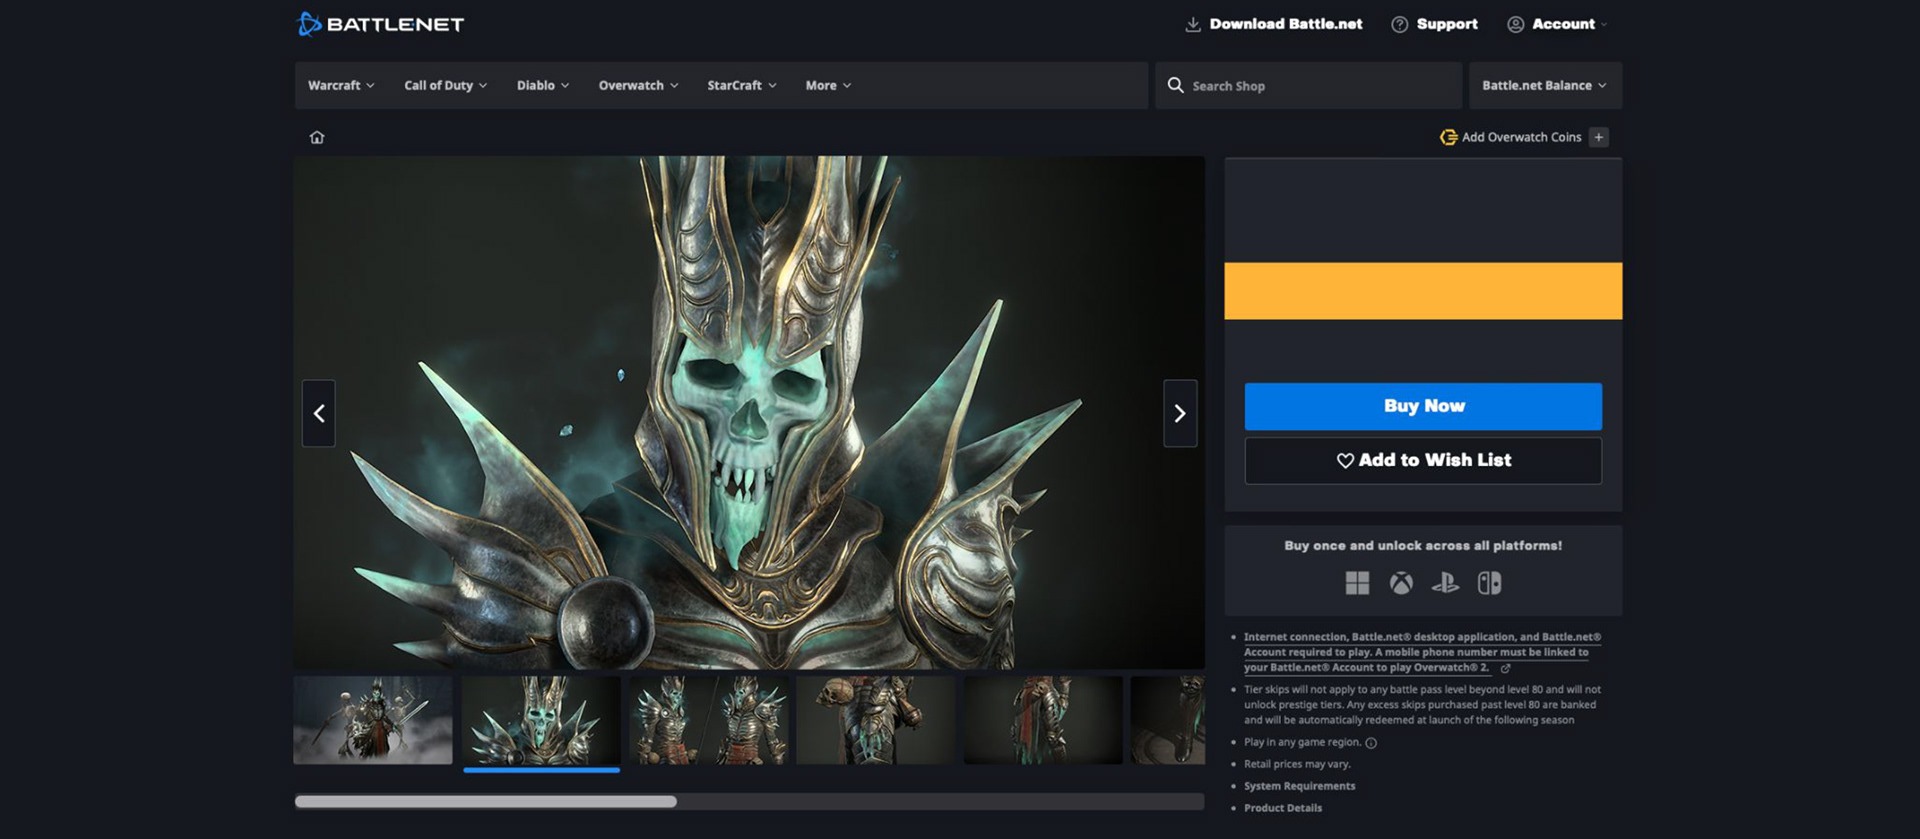Click the Support question mark icon

tap(1400, 24)
